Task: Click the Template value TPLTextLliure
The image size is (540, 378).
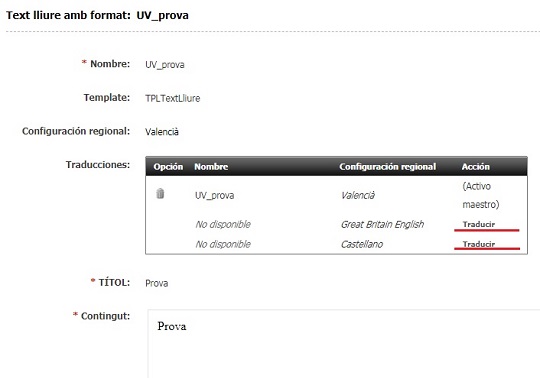Action: pyautogui.click(x=173, y=98)
